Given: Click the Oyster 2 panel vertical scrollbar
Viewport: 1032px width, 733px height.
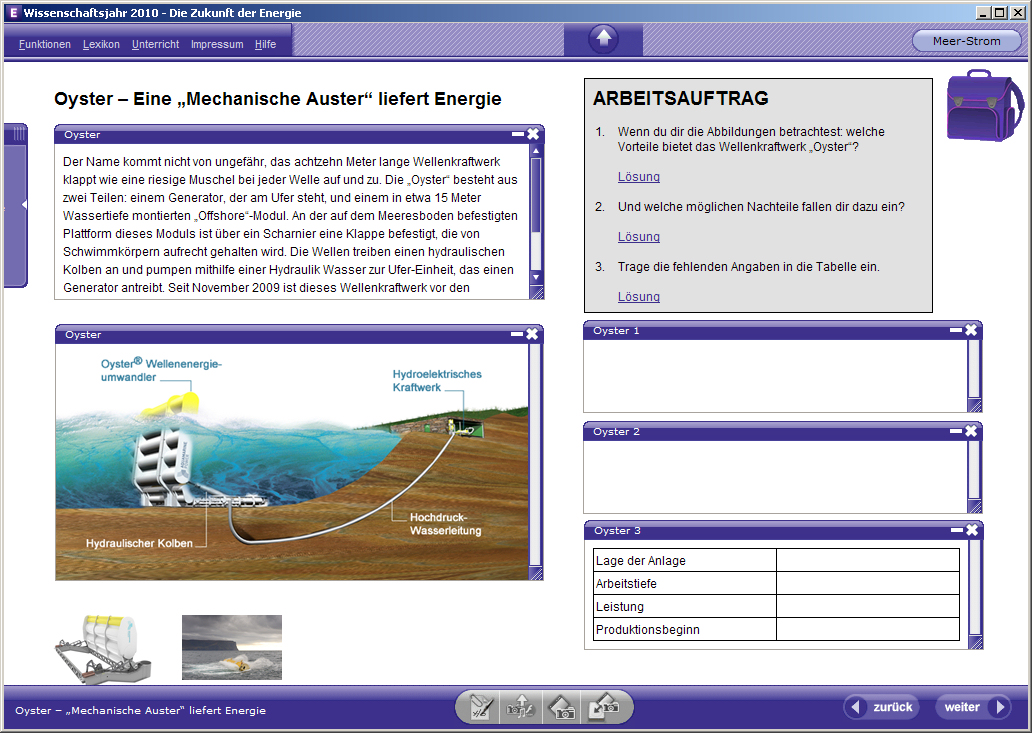Looking at the screenshot, I should tap(974, 470).
